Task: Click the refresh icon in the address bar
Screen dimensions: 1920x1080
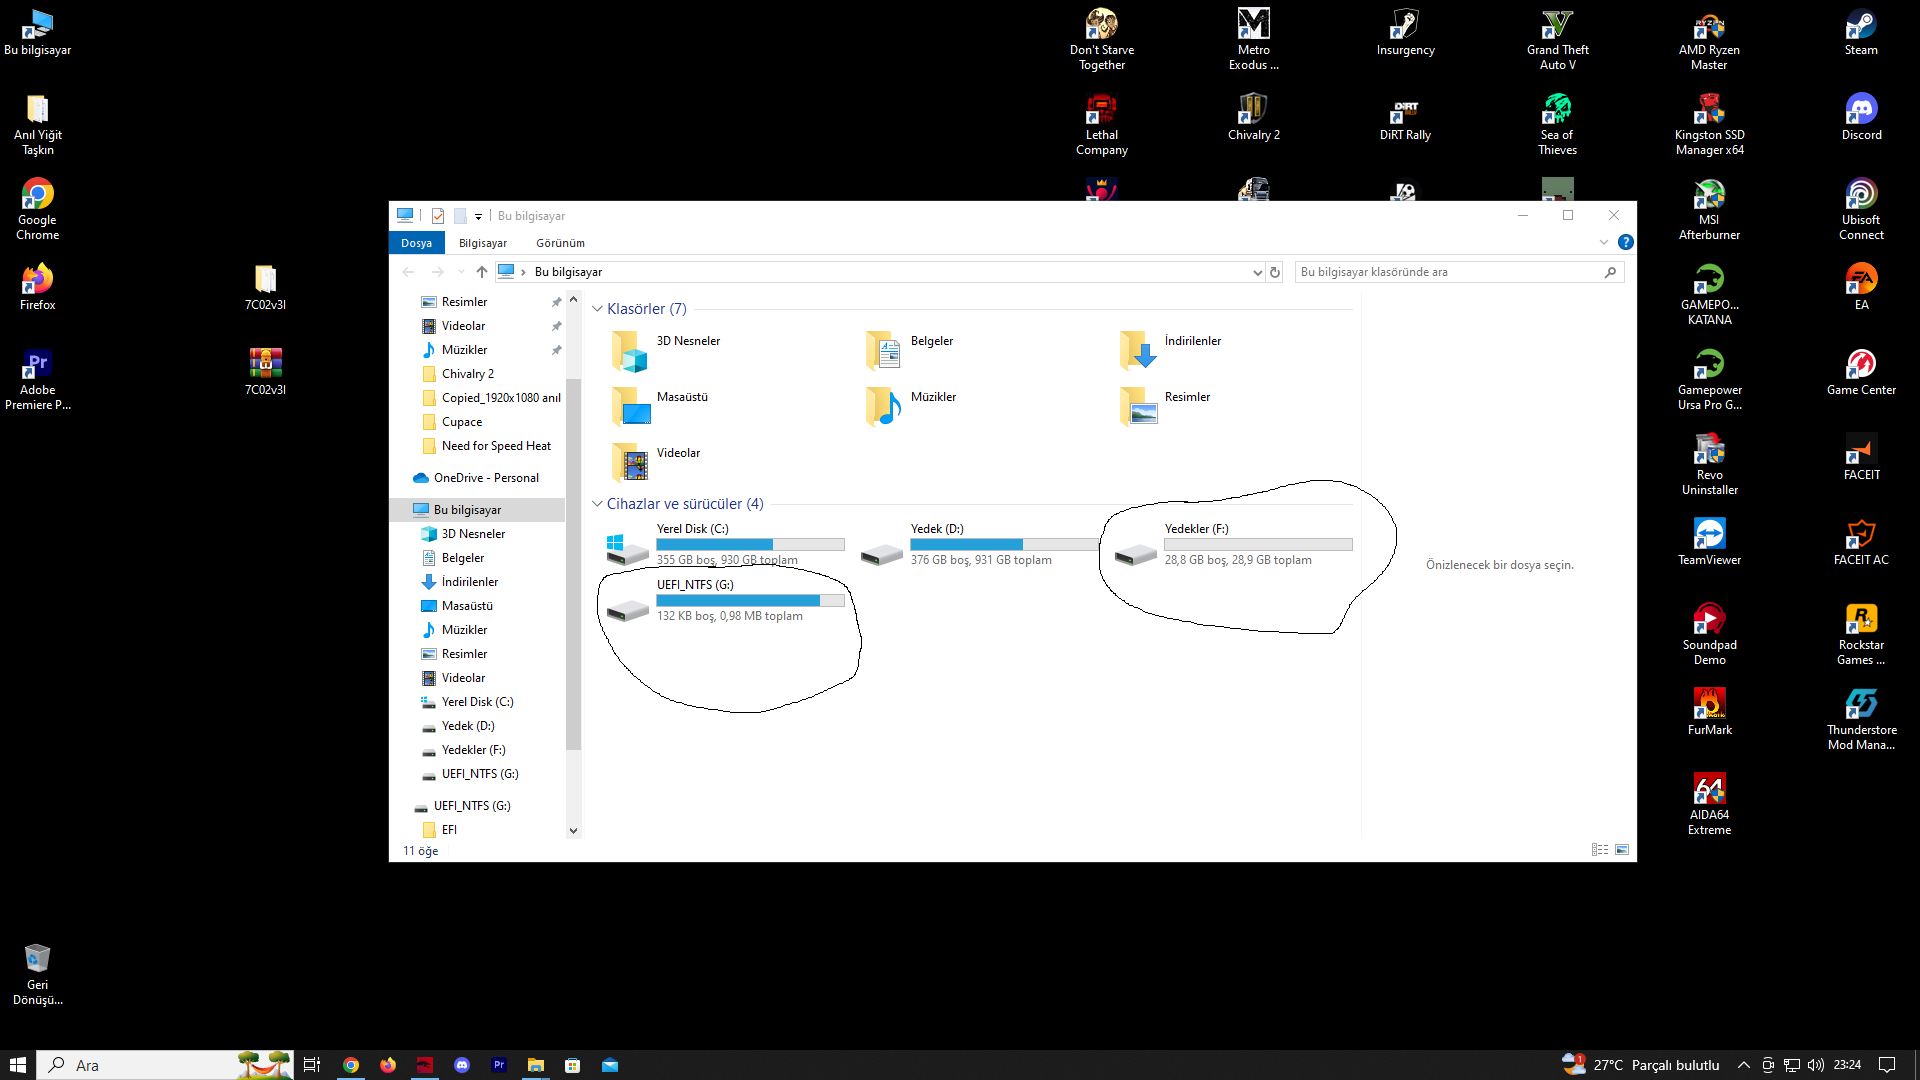Action: (1275, 272)
